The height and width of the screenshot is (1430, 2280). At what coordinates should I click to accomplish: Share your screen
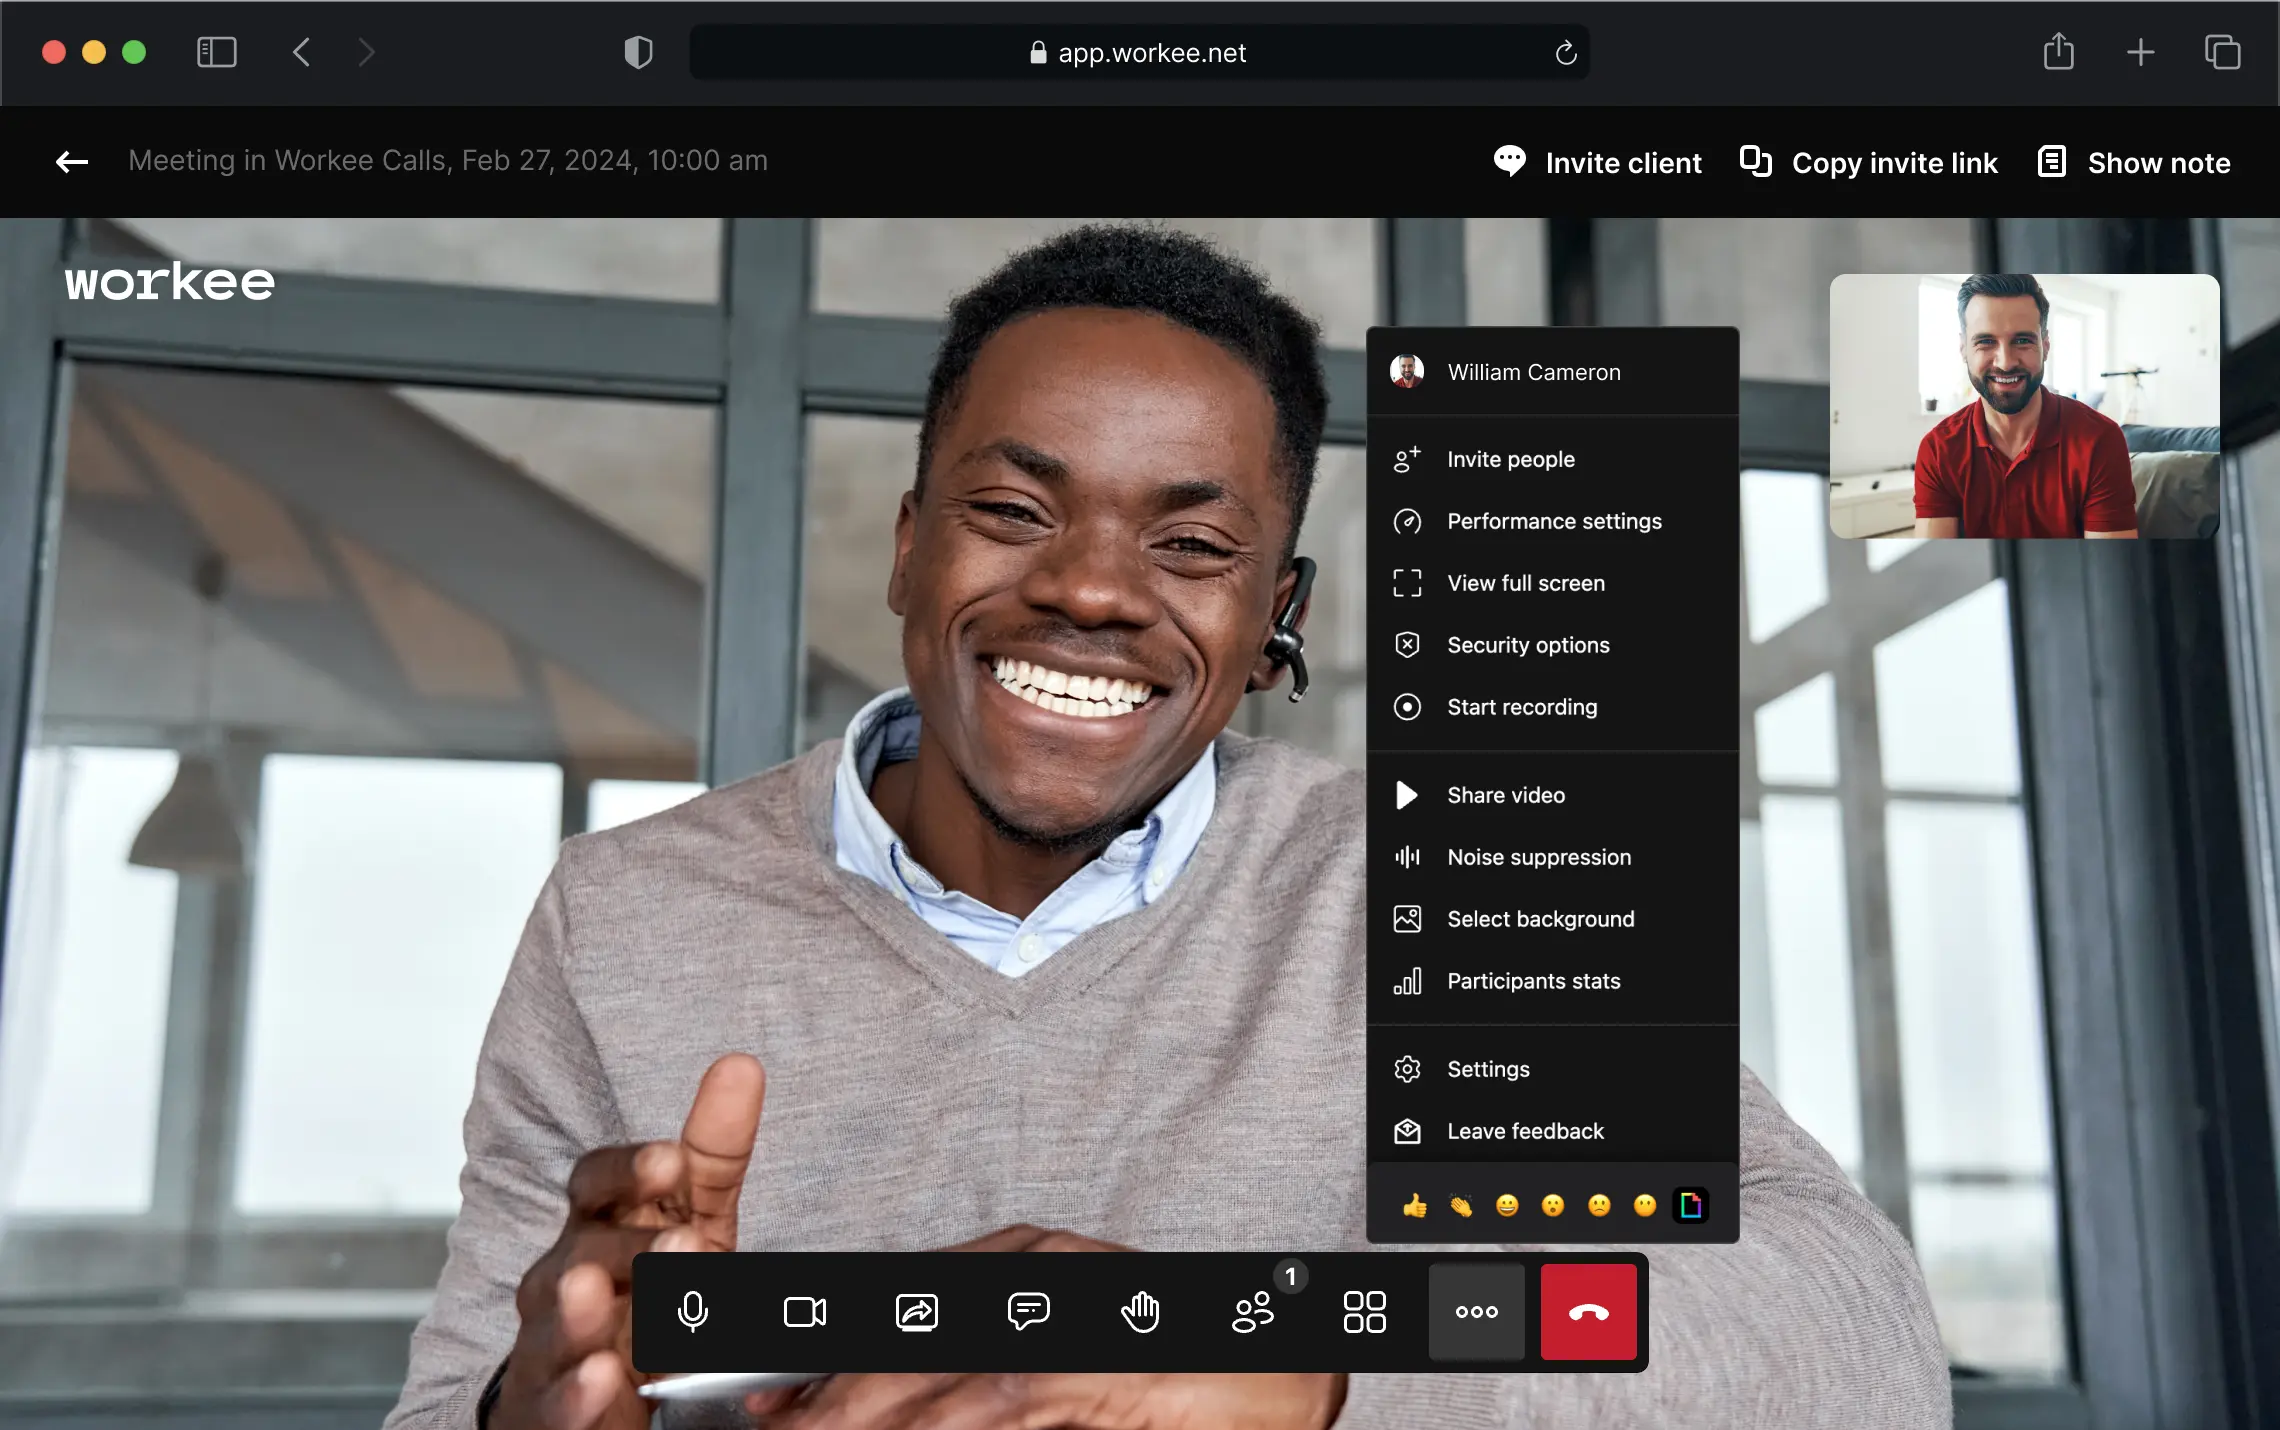tap(917, 1312)
